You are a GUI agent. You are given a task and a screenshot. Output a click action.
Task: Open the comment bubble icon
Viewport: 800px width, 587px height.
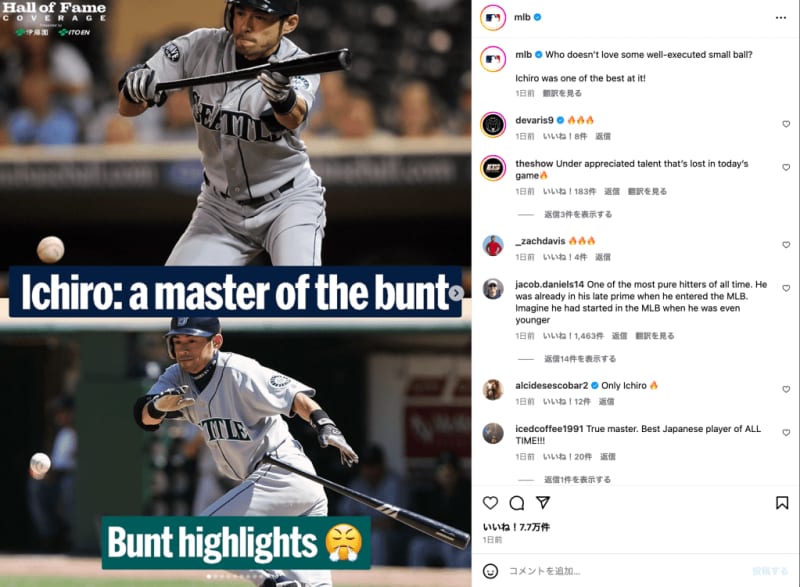pyautogui.click(x=517, y=503)
